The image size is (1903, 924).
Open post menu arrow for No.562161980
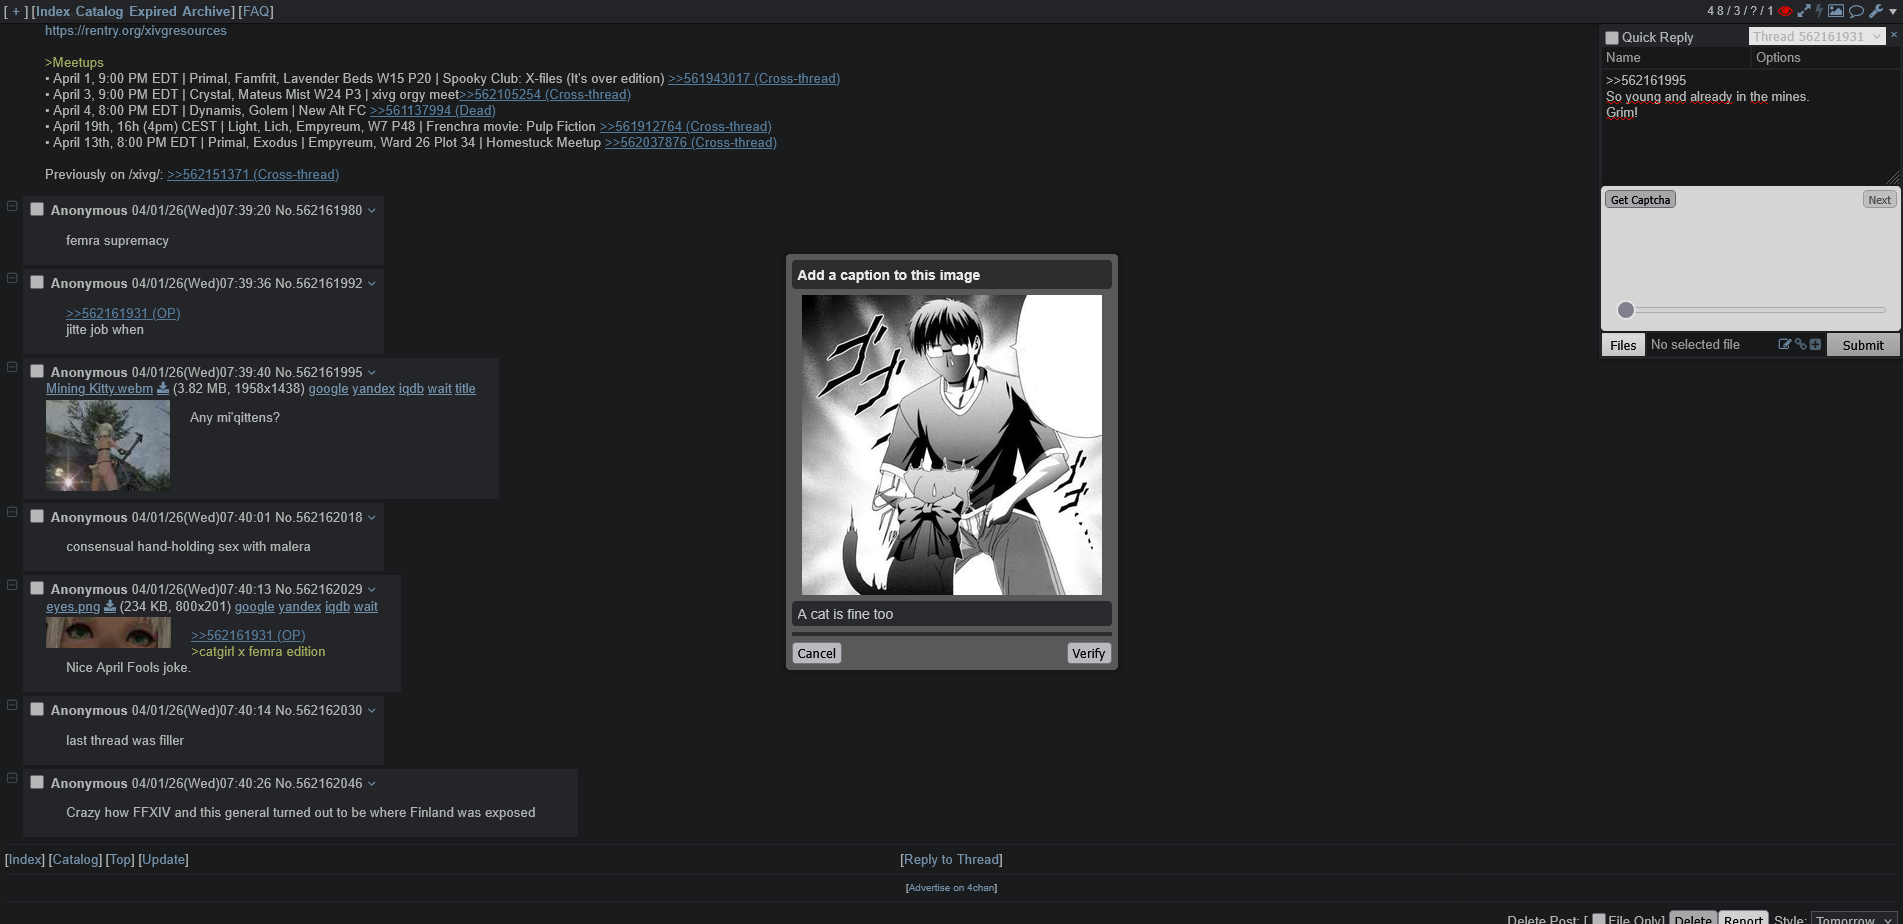coord(372,210)
